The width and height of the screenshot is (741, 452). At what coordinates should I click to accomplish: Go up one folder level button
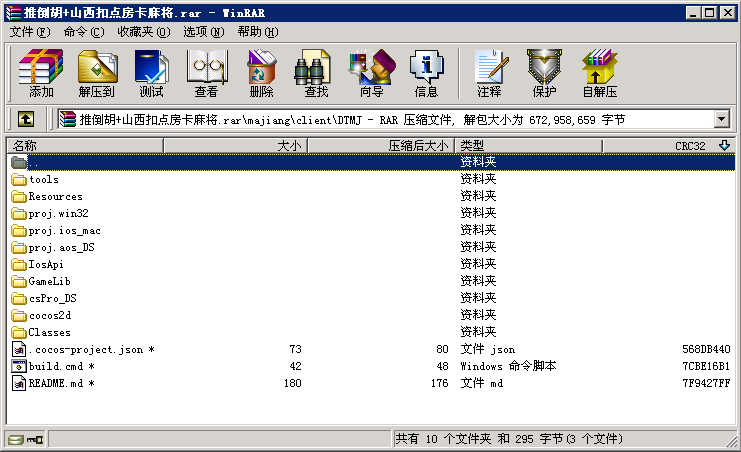(25, 120)
